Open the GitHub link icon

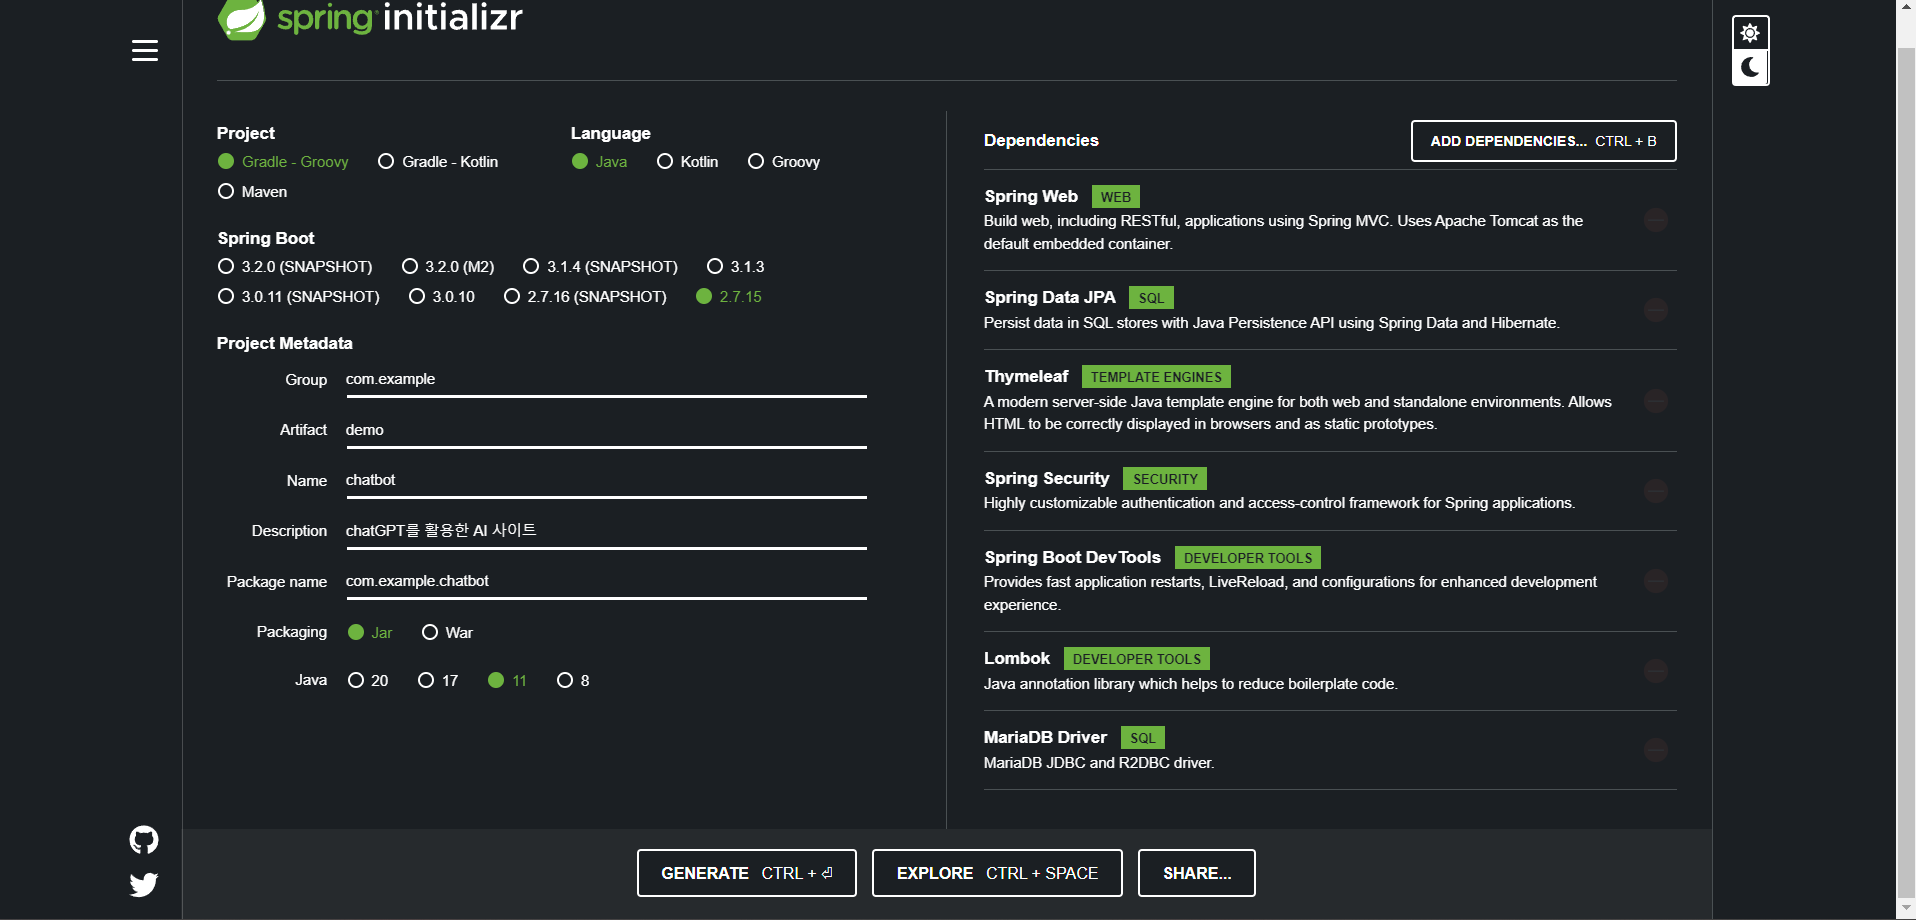(x=144, y=840)
